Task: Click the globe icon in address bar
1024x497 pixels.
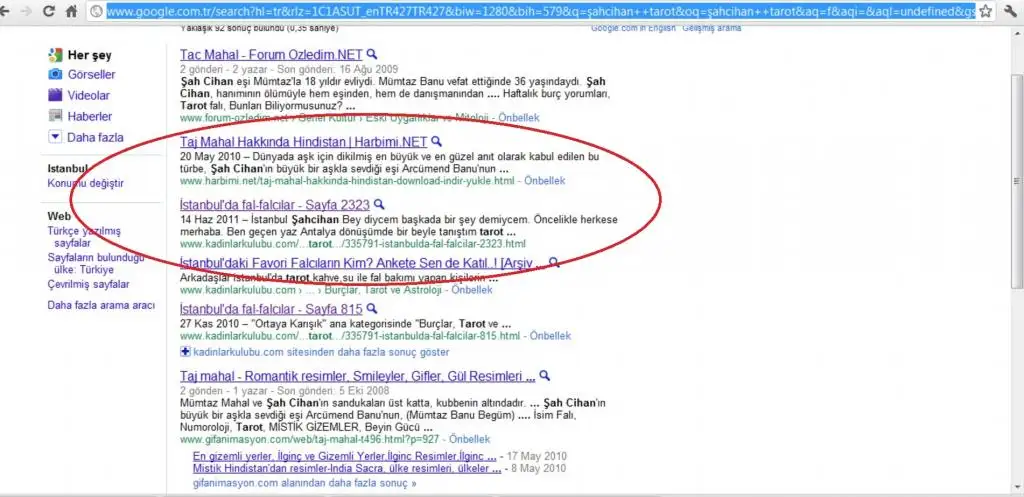Action: [x=96, y=11]
